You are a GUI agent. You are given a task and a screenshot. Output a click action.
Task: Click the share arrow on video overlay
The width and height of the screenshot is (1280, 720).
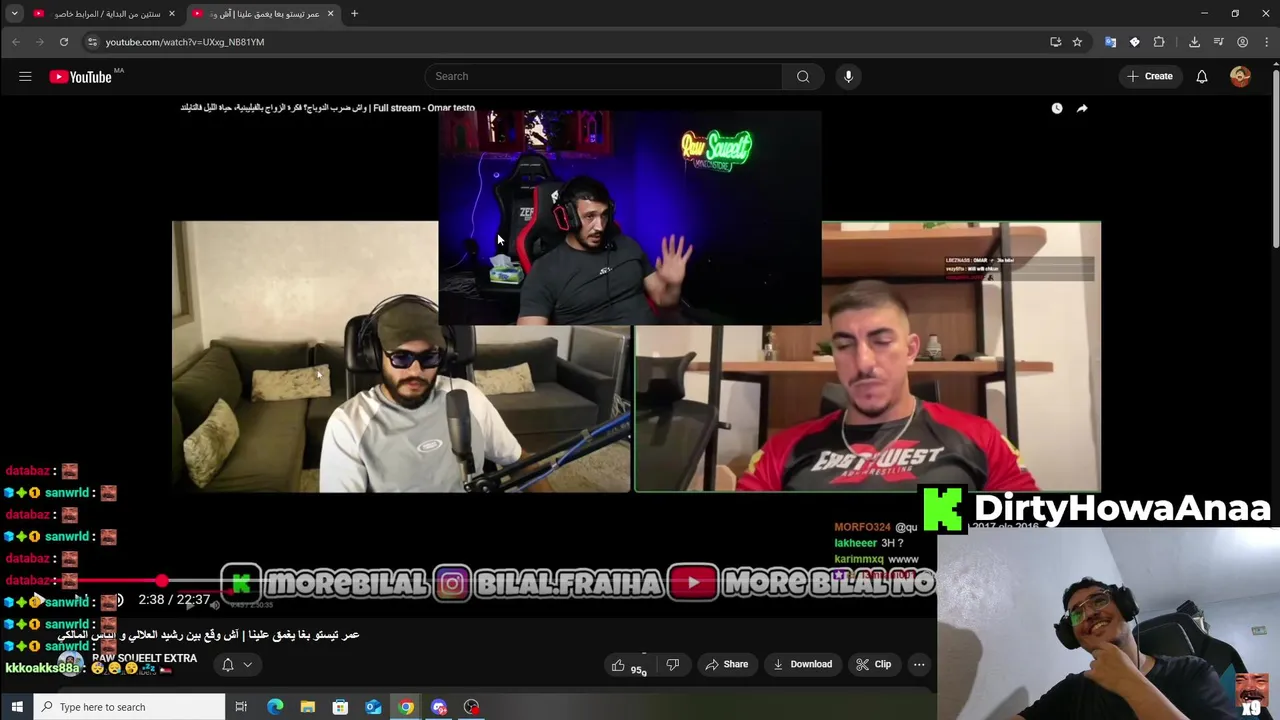[1082, 108]
